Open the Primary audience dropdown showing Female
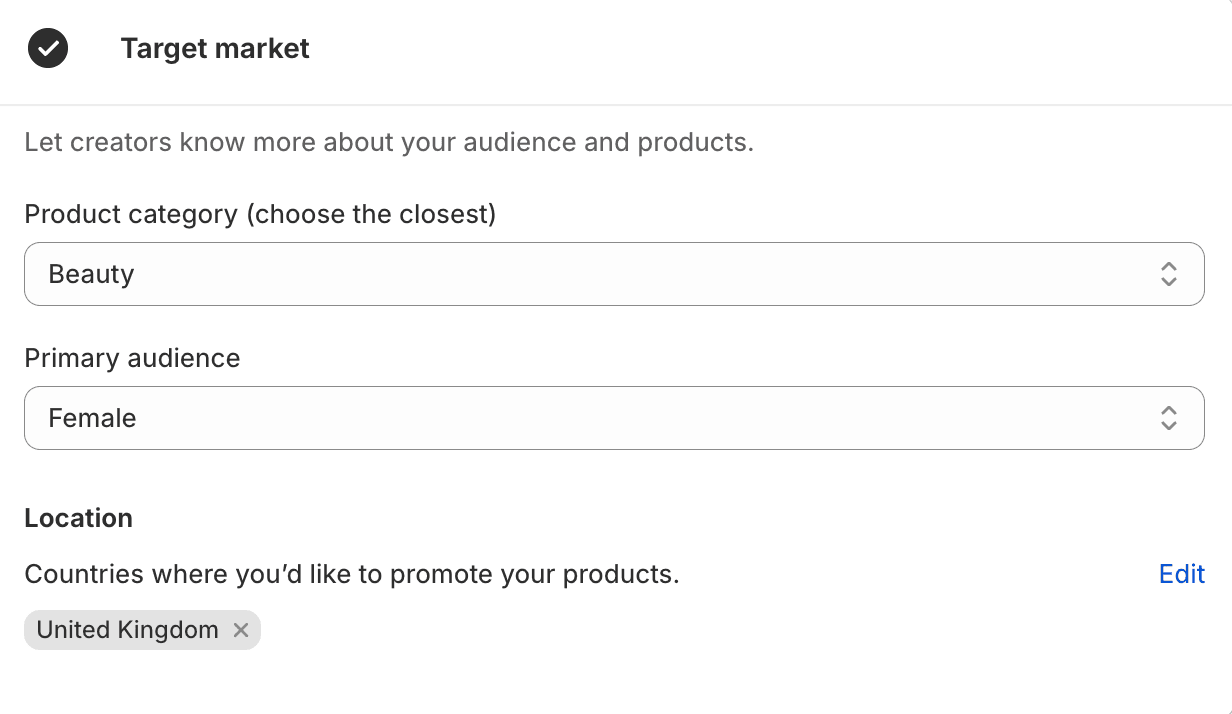The image size is (1232, 714). click(x=615, y=418)
